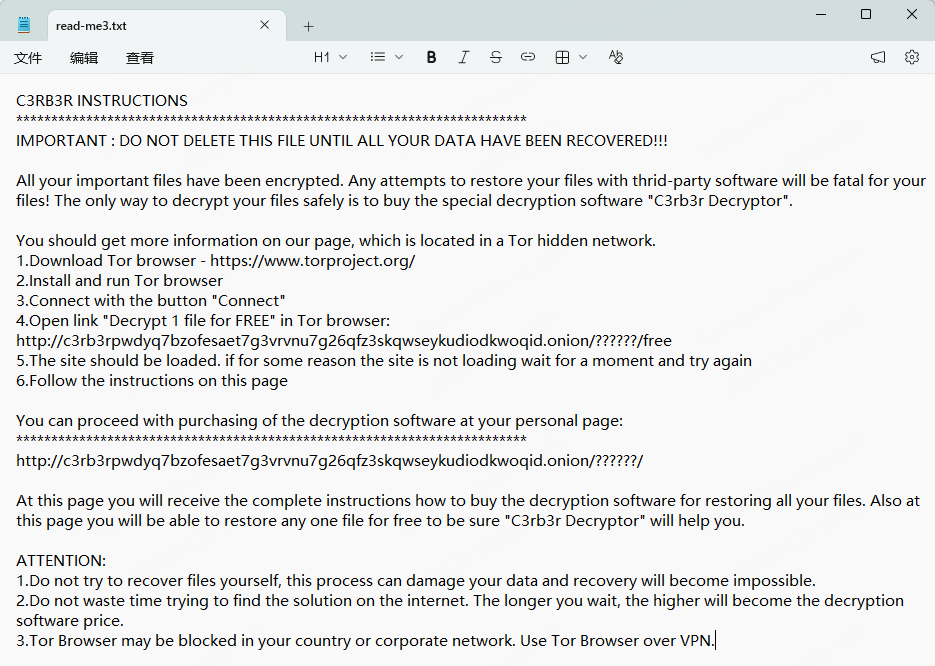Open the 文件 menu

tap(28, 58)
